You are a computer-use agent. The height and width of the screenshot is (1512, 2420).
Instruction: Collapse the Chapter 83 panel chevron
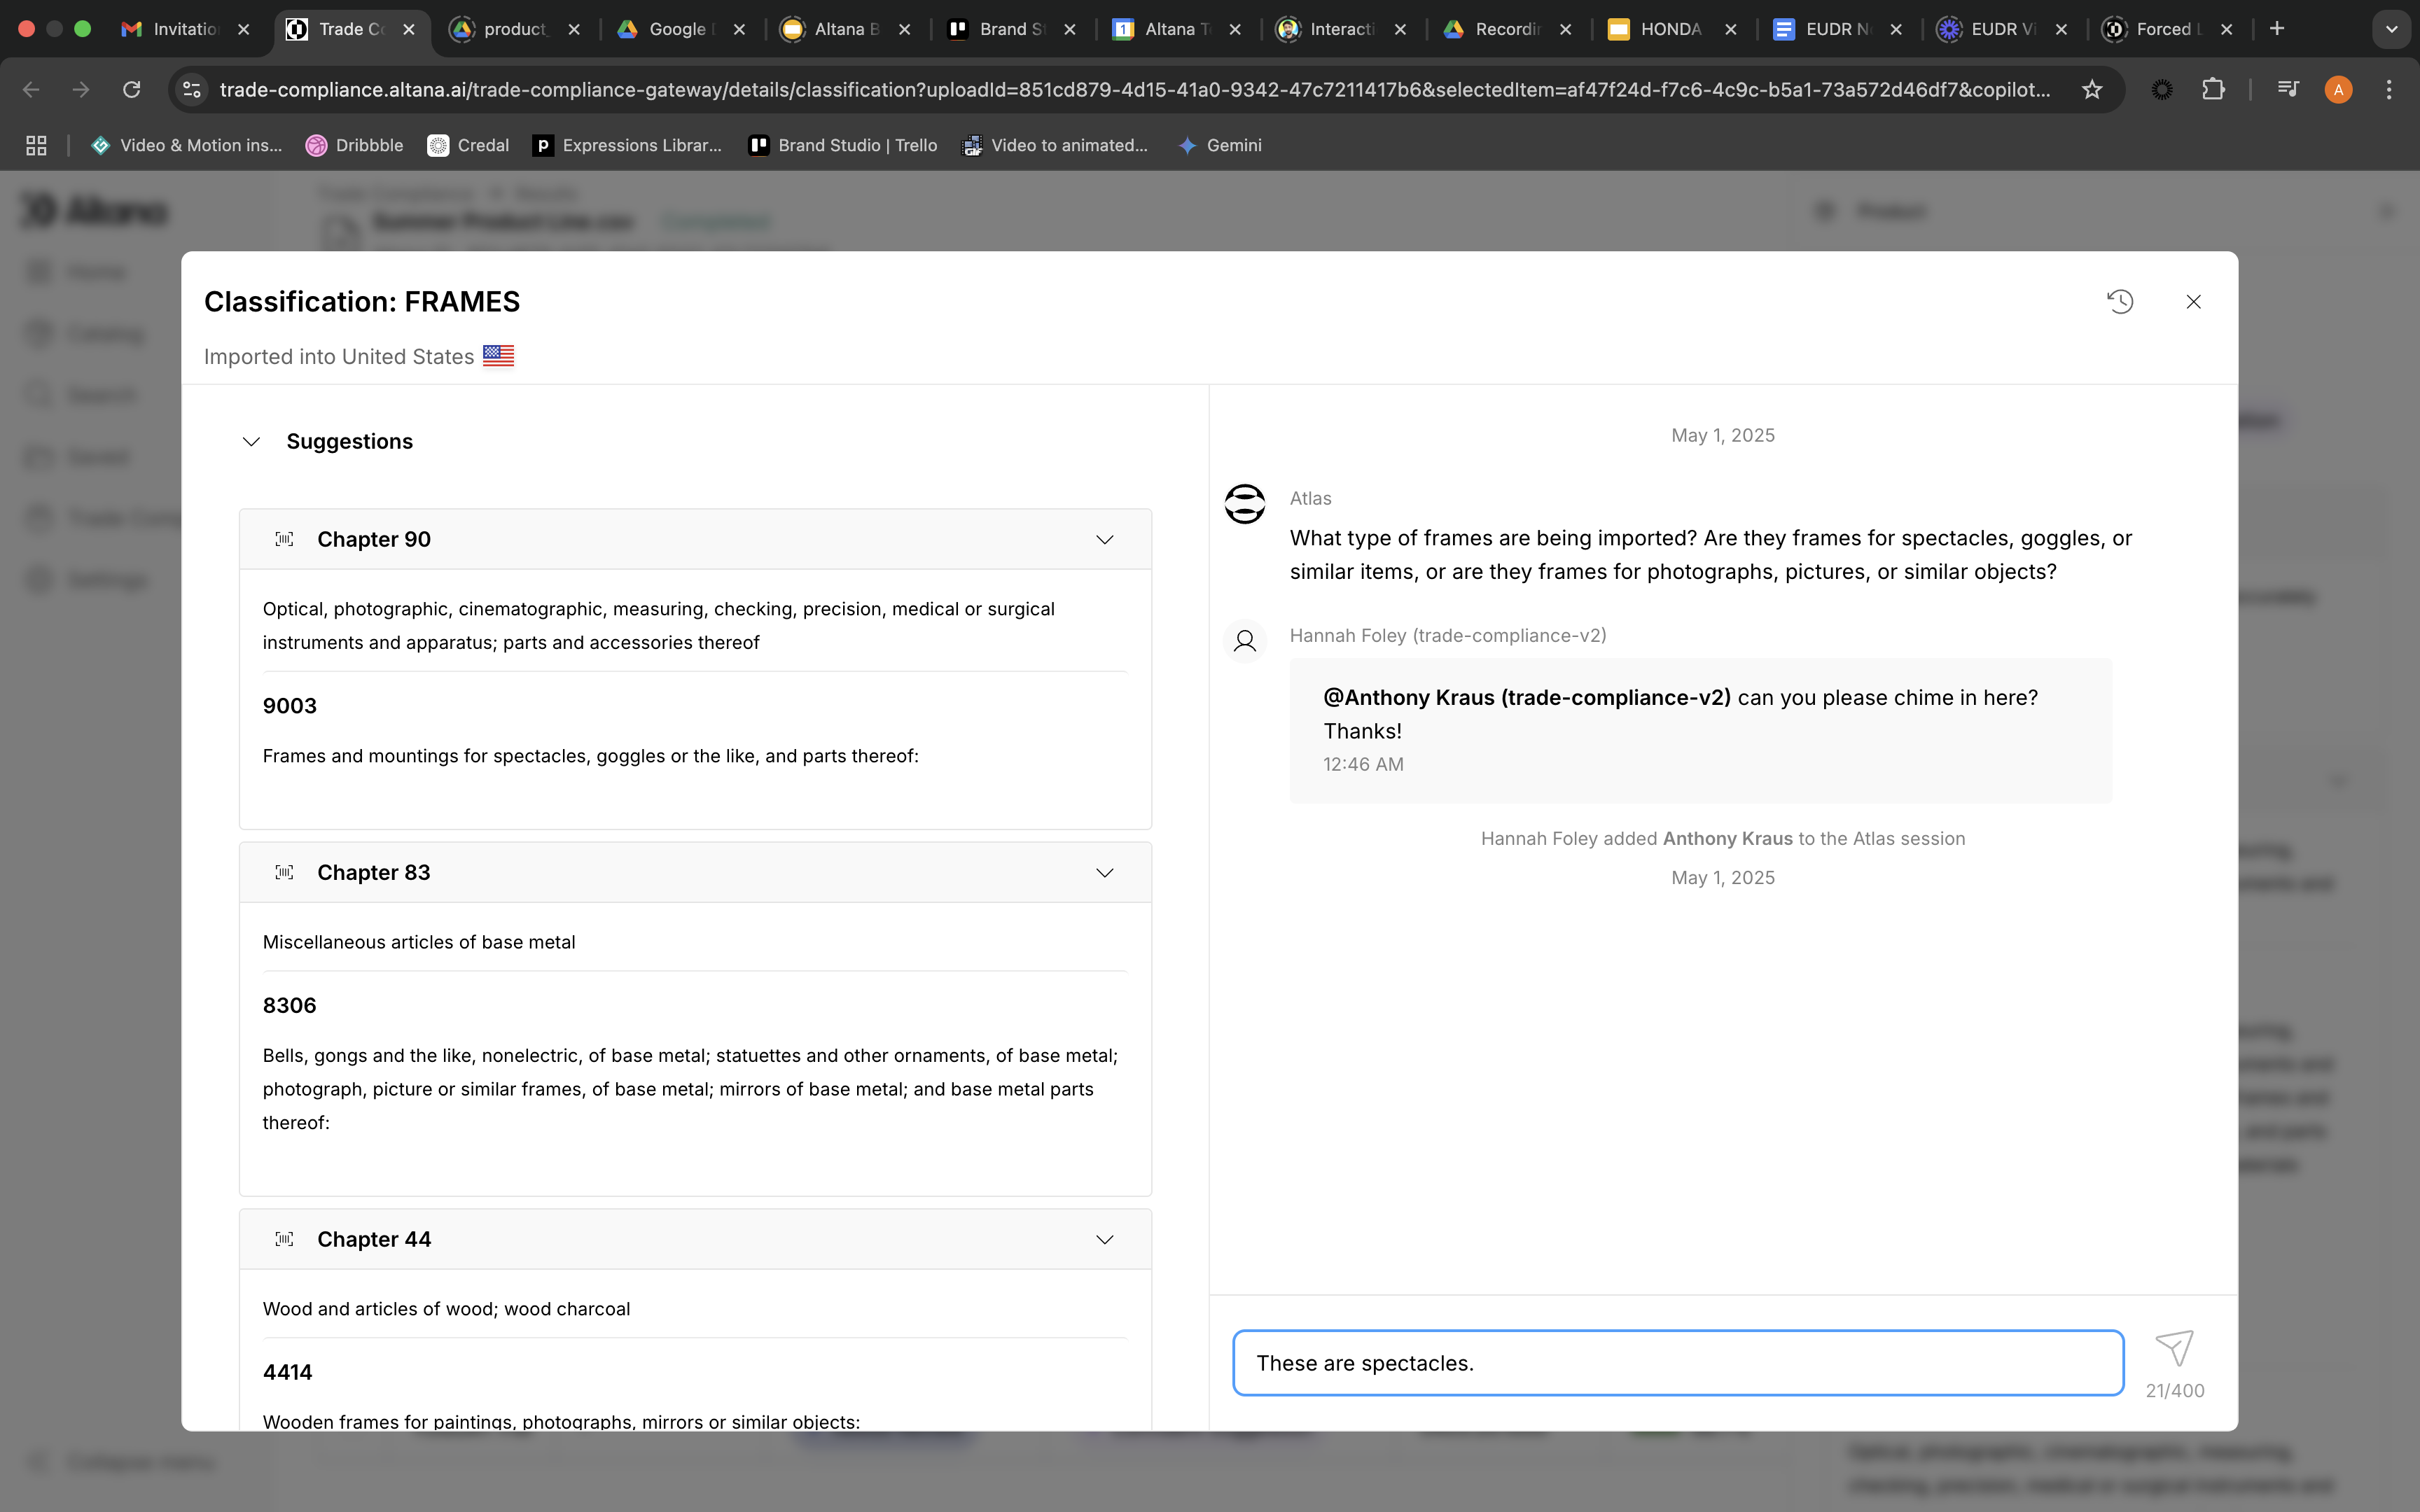pos(1104,873)
